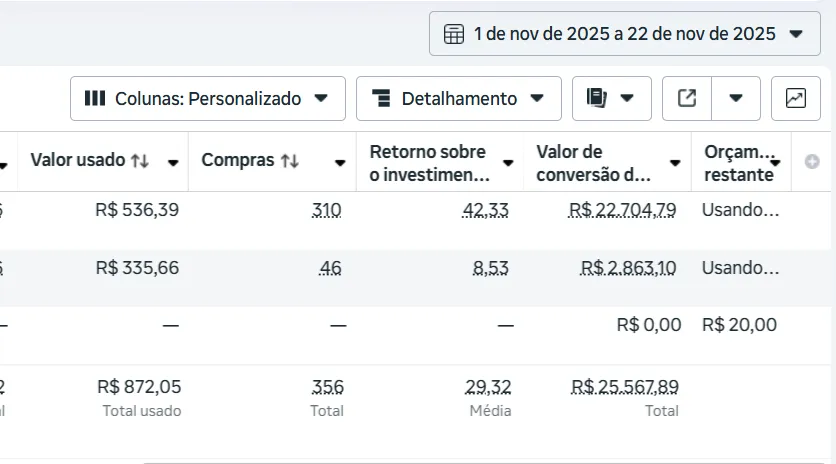This screenshot has width=836, height=464.
Task: Expand the Detalhamento breakdown menu
Action: coord(459,98)
